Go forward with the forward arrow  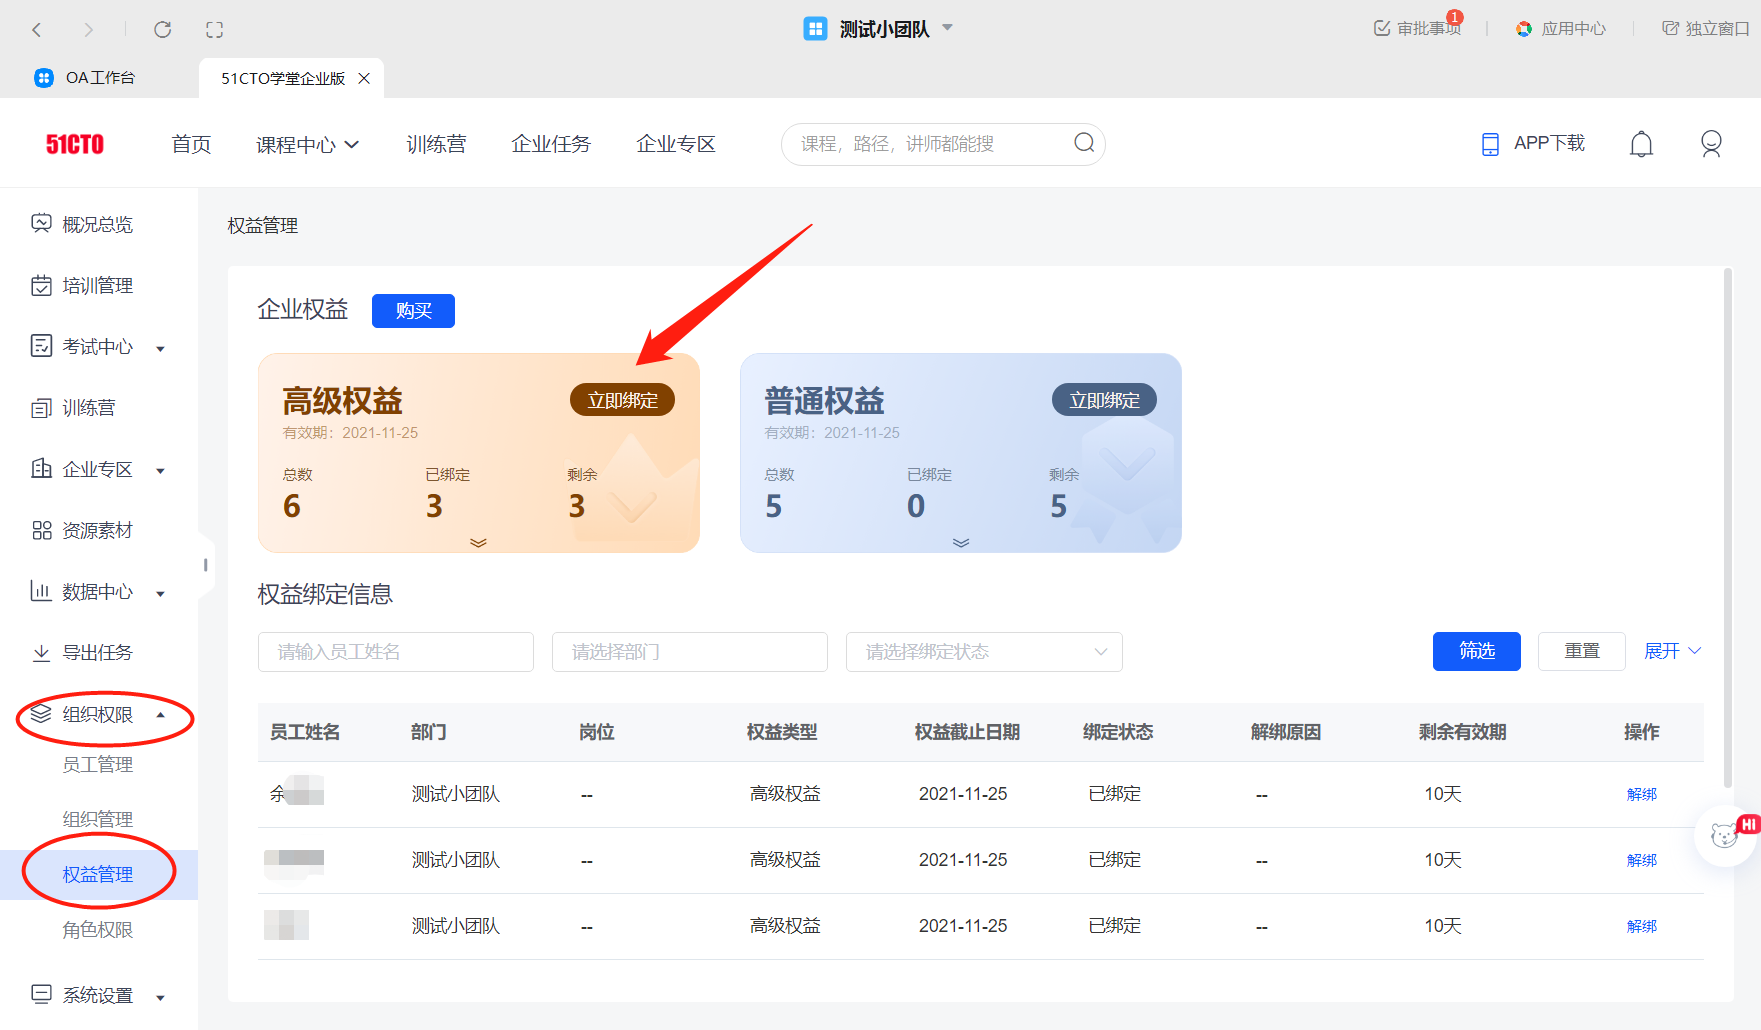pos(88,30)
